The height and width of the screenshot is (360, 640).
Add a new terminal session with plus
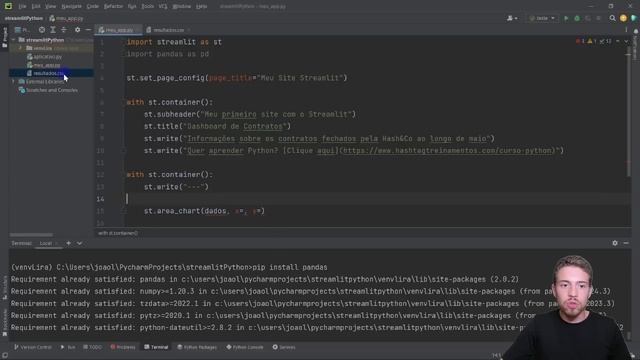coord(69,243)
